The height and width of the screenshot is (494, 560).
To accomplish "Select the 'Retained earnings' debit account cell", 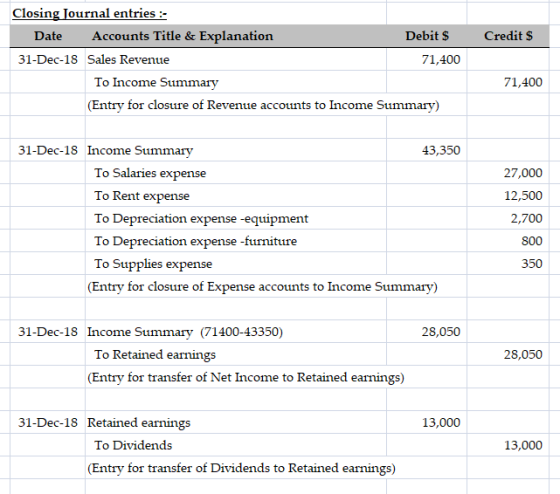I will point(139,423).
